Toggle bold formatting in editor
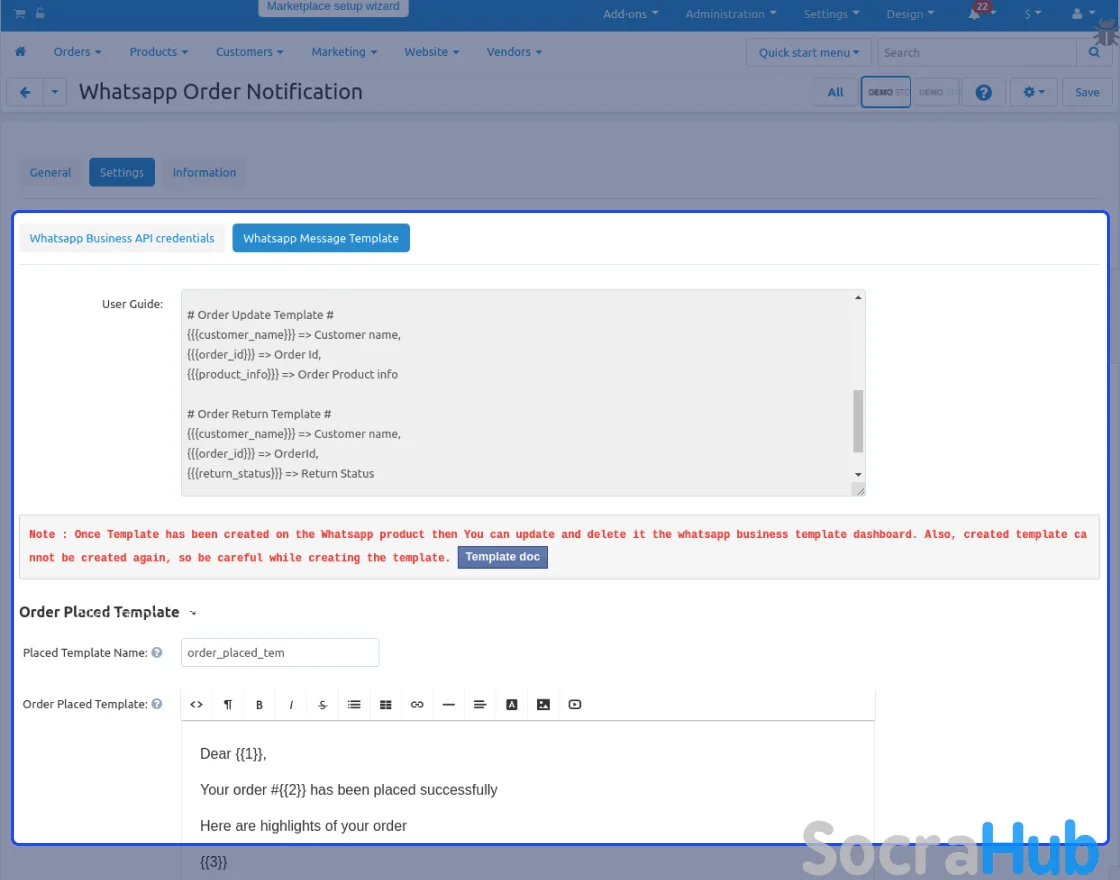The image size is (1120, 880). coord(259,704)
